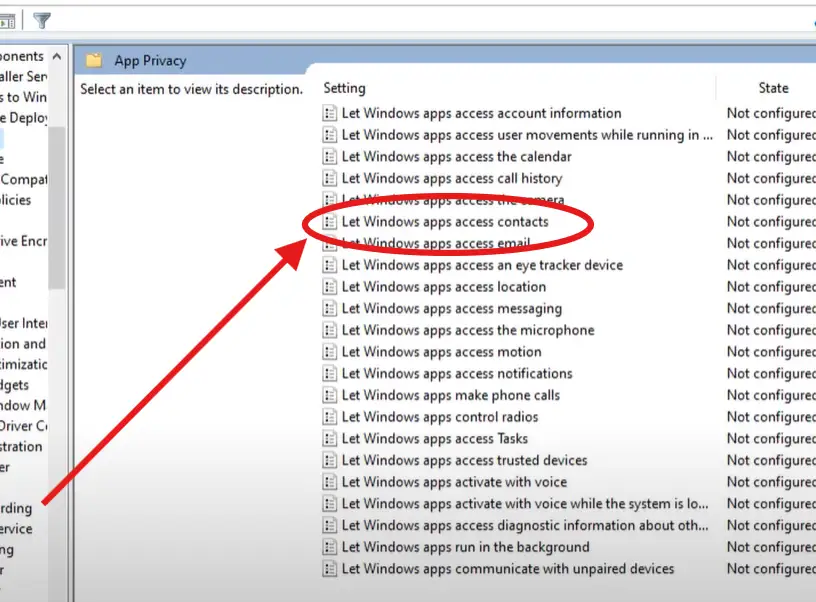Click policy icon beside 'run in the background'
Viewport: 816px width, 602px height.
tap(329, 547)
